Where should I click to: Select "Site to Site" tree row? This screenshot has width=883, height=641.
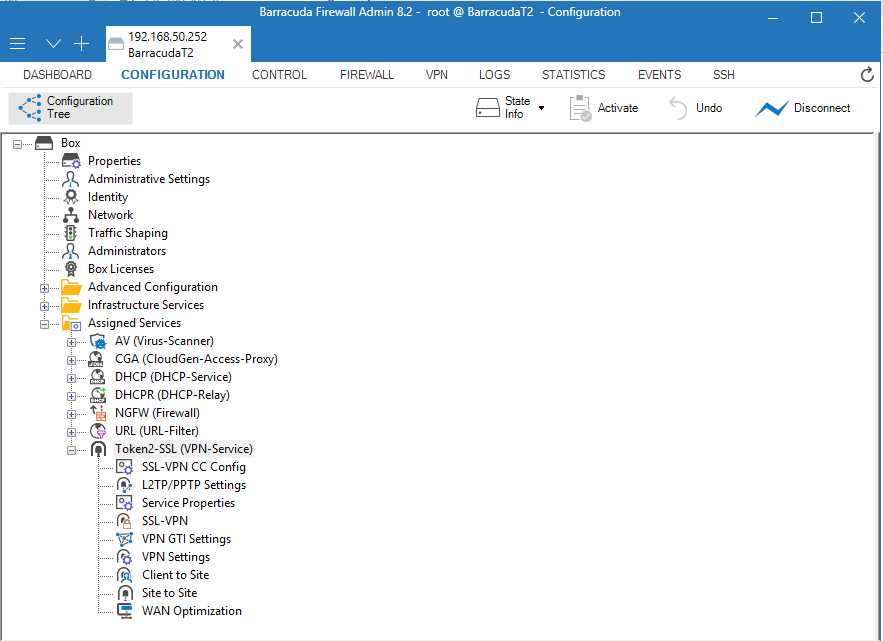(170, 593)
